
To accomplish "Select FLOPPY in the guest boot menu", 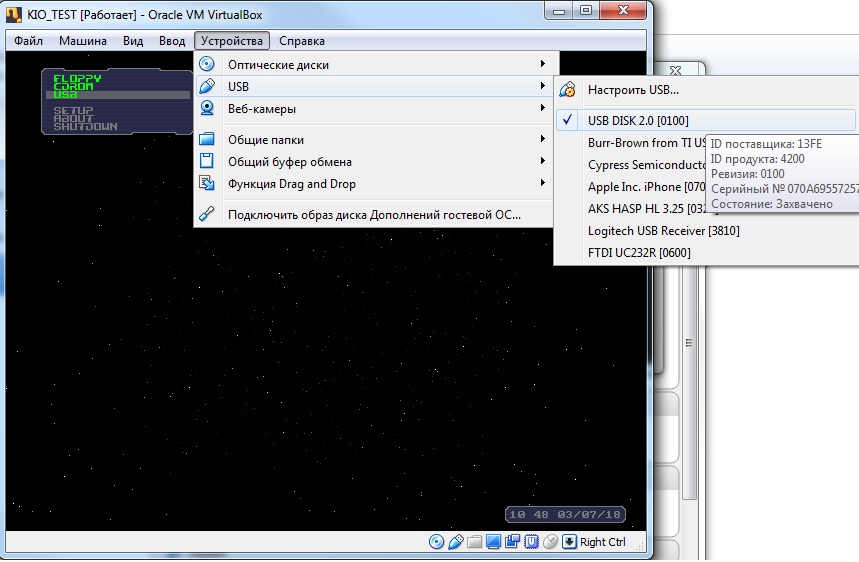I will click(77, 78).
